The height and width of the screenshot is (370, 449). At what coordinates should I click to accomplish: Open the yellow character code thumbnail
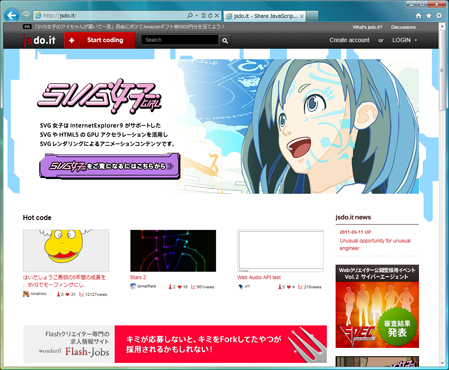[x=66, y=250]
